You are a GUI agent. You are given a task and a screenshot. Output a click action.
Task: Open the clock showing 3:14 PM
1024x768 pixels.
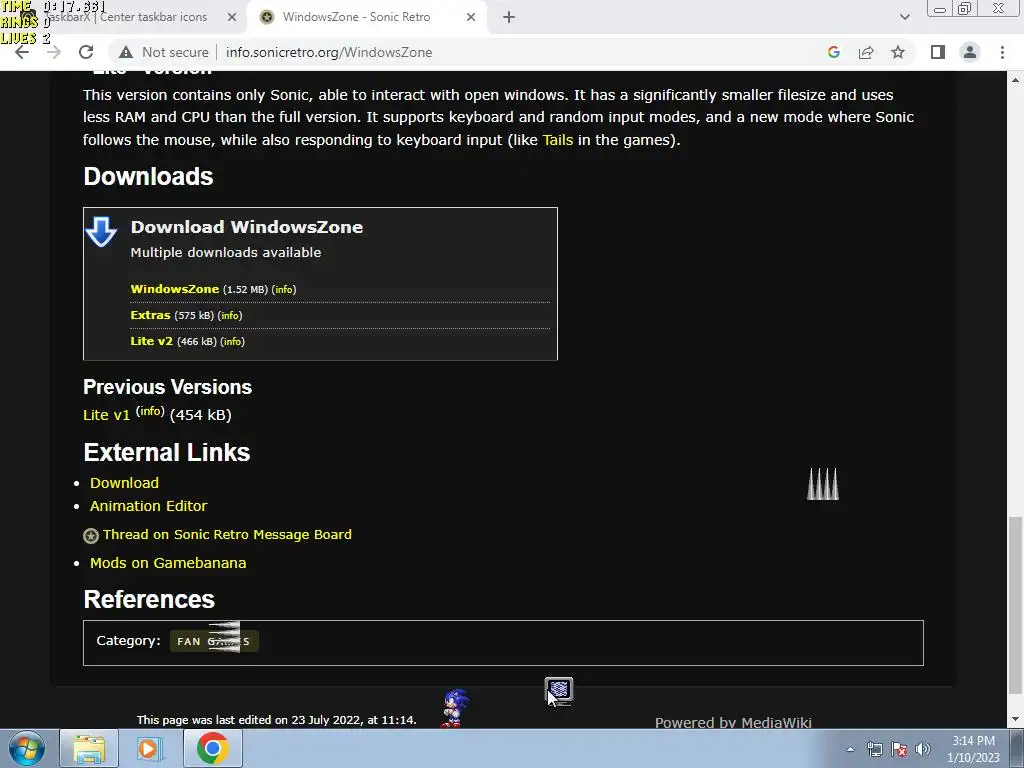click(973, 749)
